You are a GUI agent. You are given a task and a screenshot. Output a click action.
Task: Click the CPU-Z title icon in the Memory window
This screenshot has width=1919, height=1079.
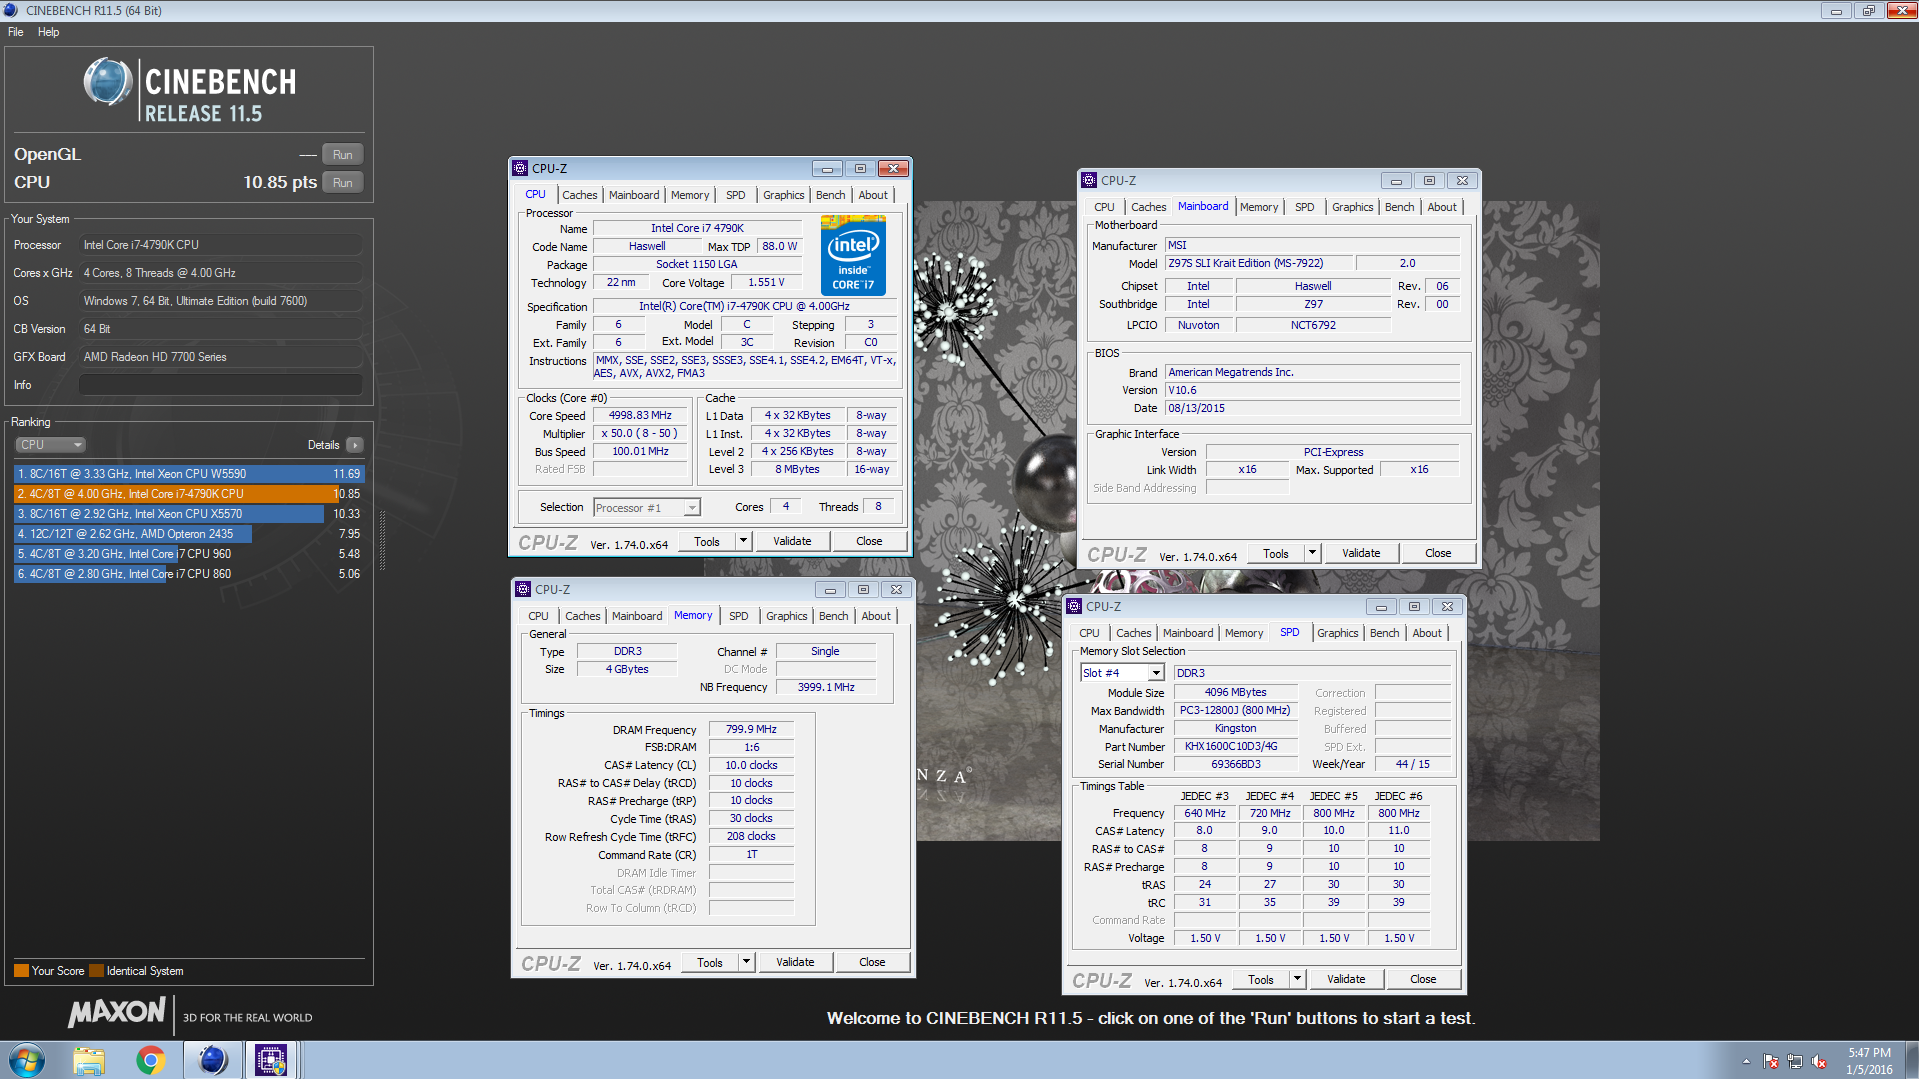click(523, 589)
